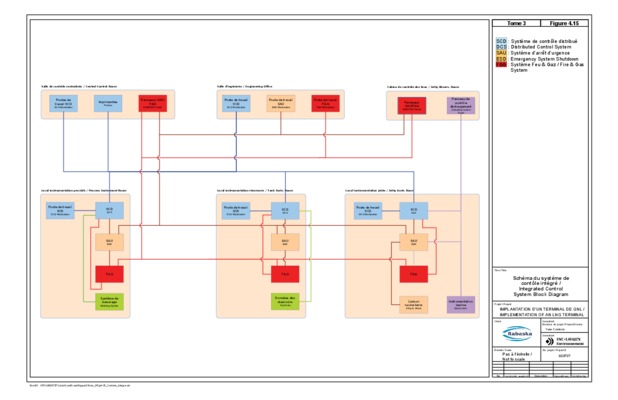
Task: Click the 'Figure 4.15' header cell
Action: coord(564,23)
